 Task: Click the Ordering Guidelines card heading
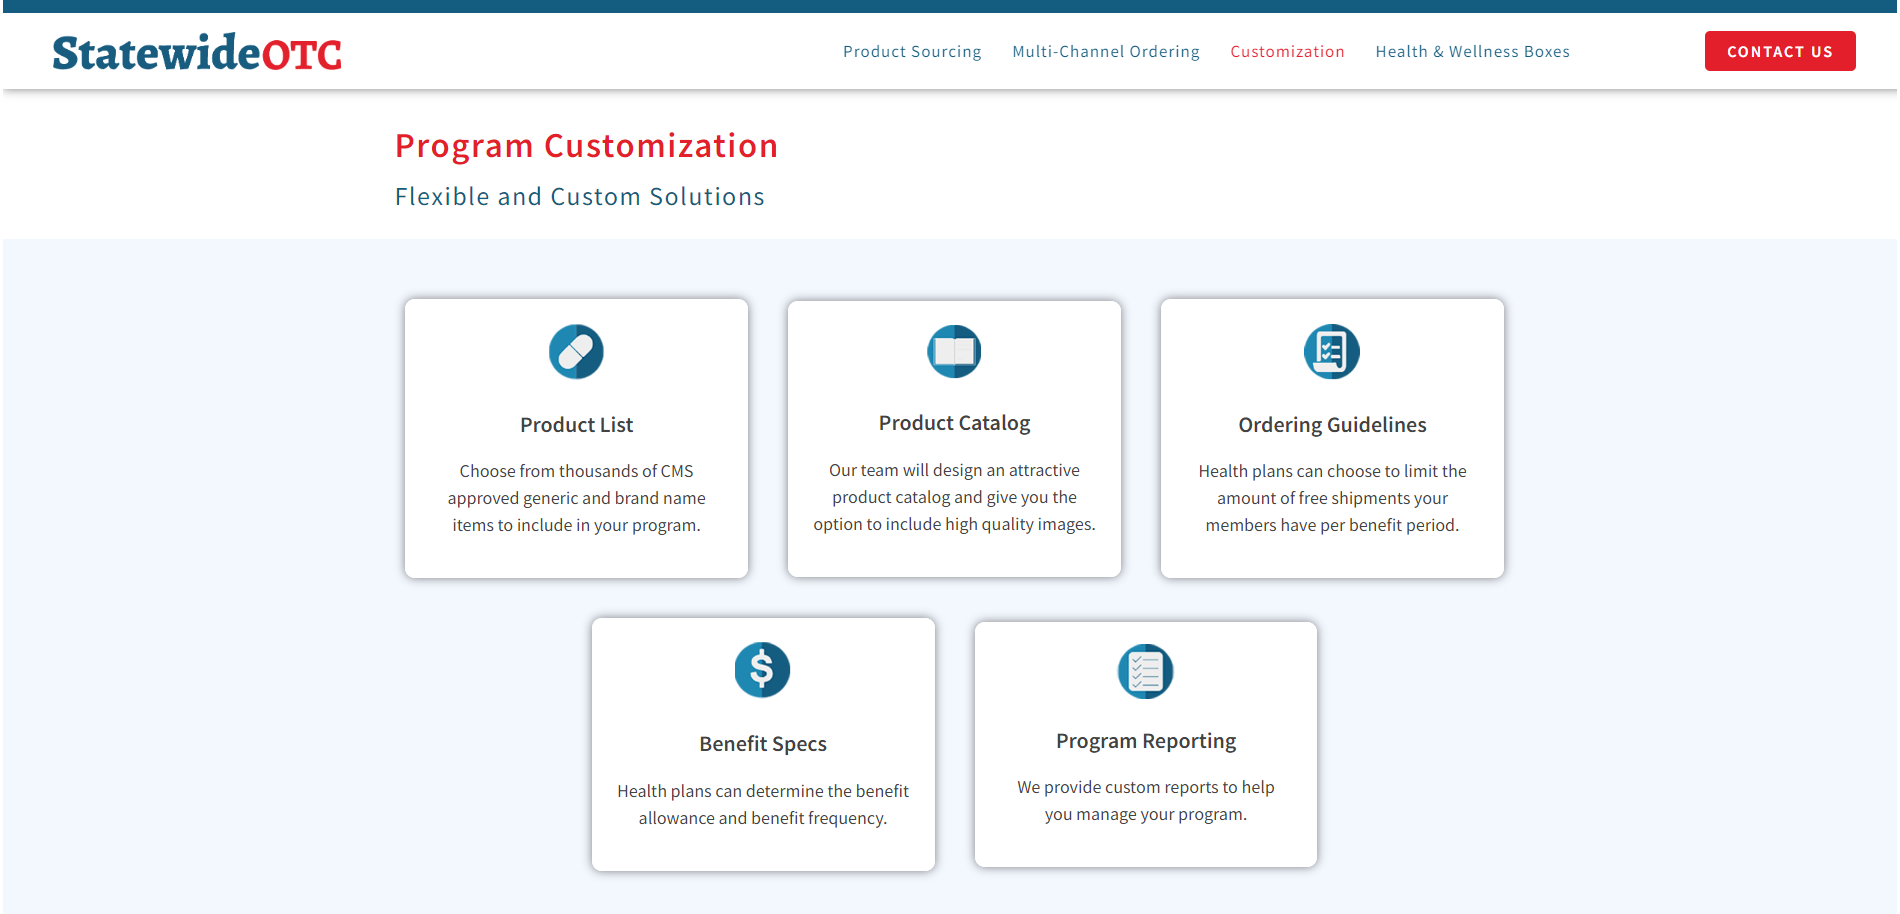[1332, 425]
